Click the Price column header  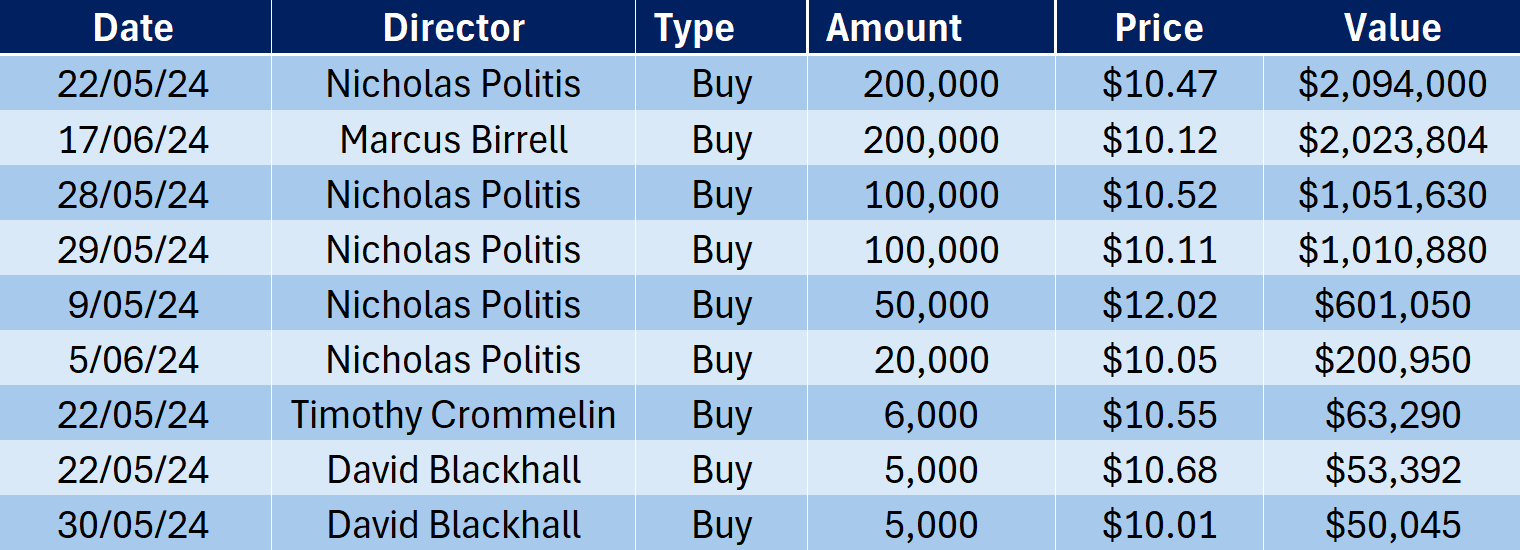(1159, 28)
